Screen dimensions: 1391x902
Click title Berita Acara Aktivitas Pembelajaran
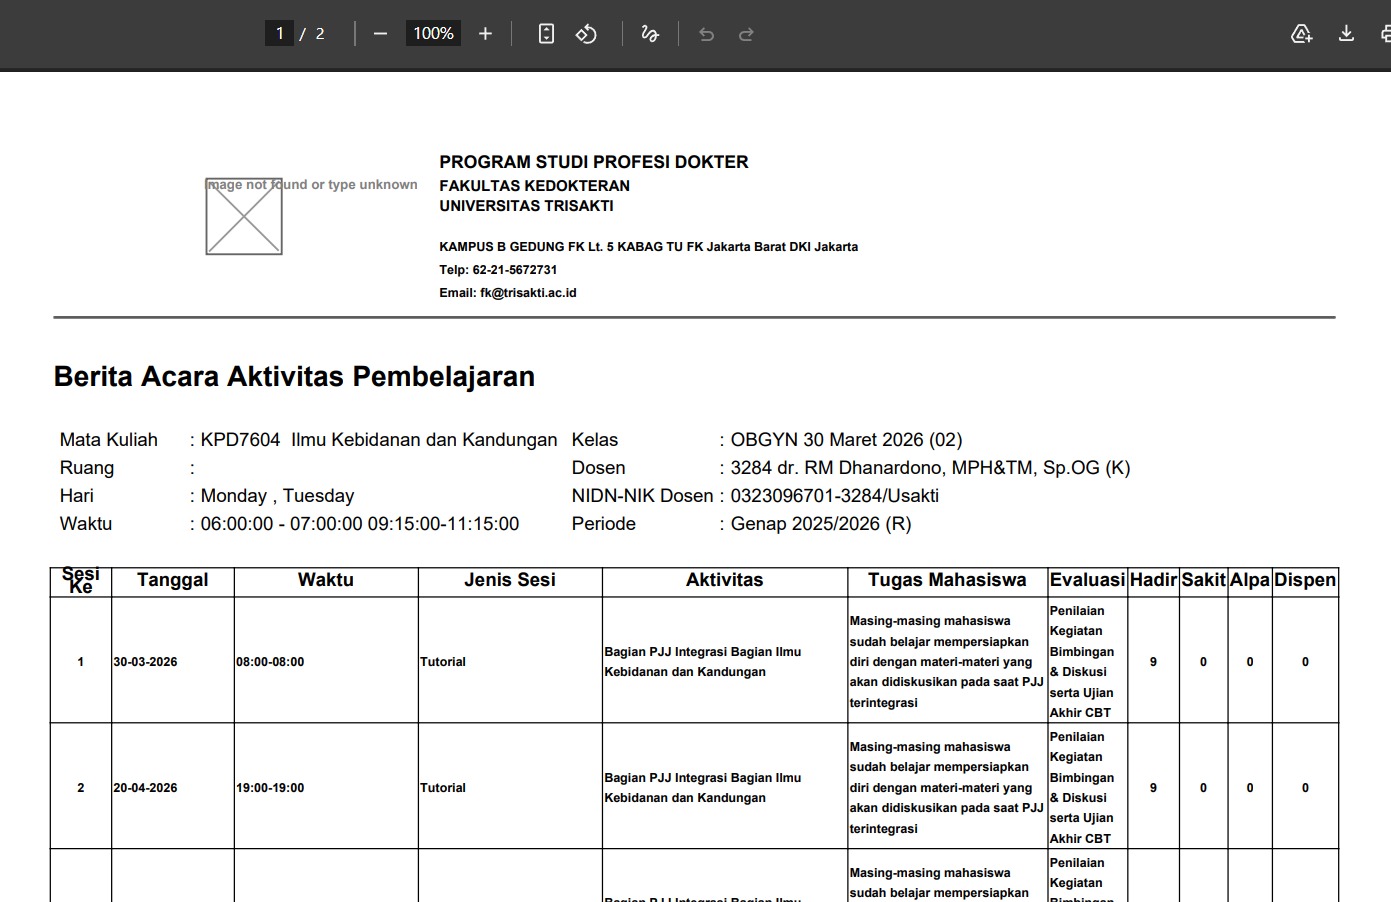pos(294,377)
